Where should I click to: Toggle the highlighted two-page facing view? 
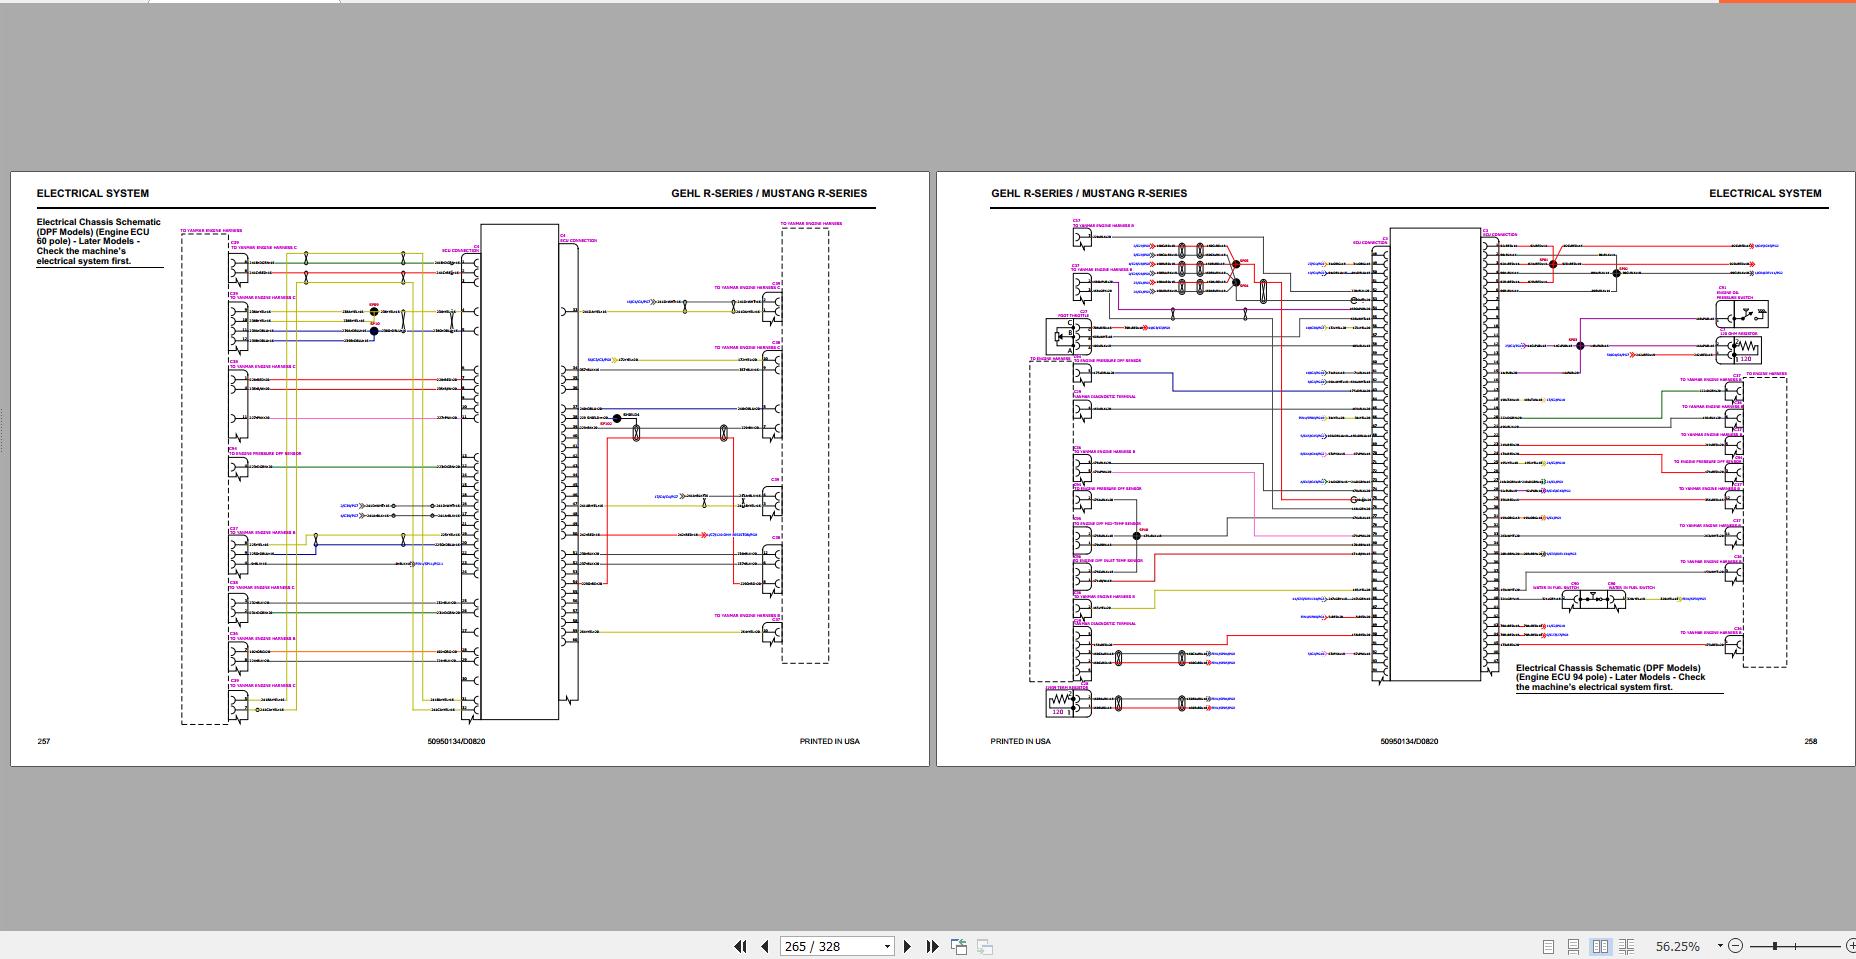coord(1600,946)
